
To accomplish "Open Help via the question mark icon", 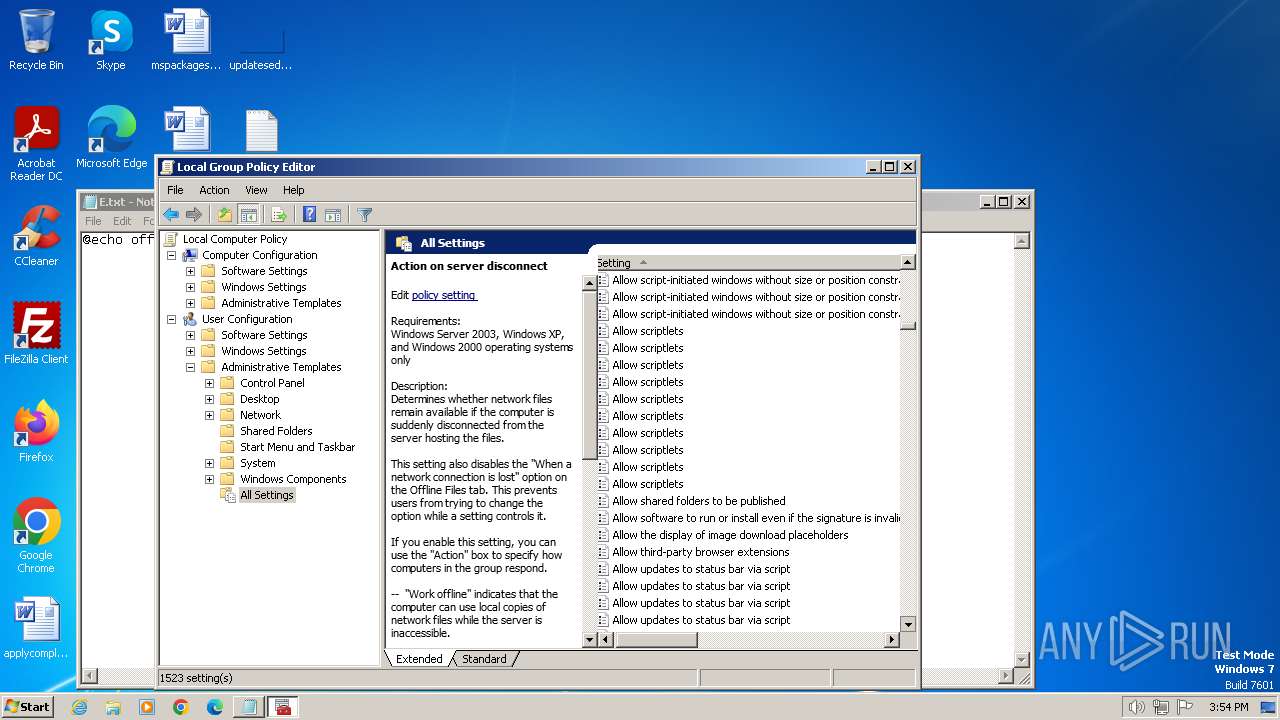I will coord(309,215).
